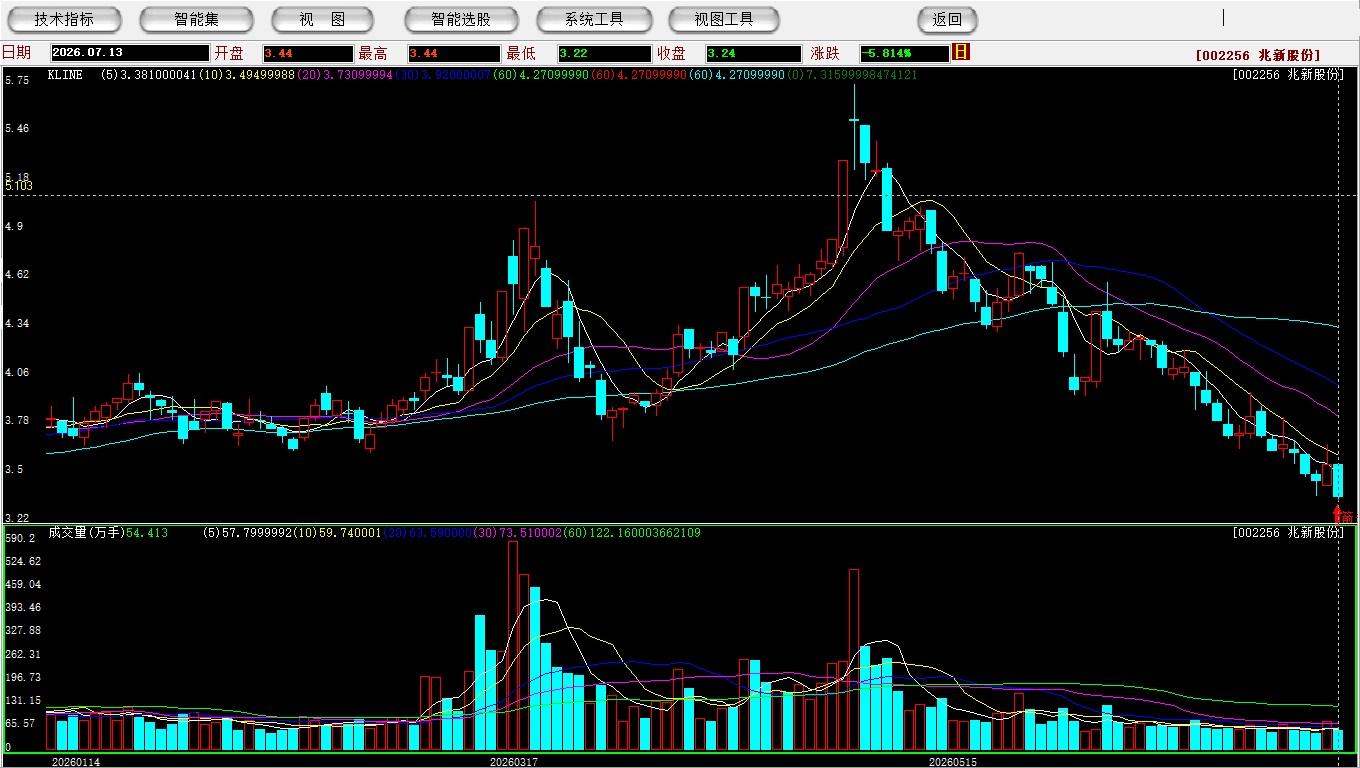
Task: Click the 日期 date label
Action: pyautogui.click(x=17, y=53)
